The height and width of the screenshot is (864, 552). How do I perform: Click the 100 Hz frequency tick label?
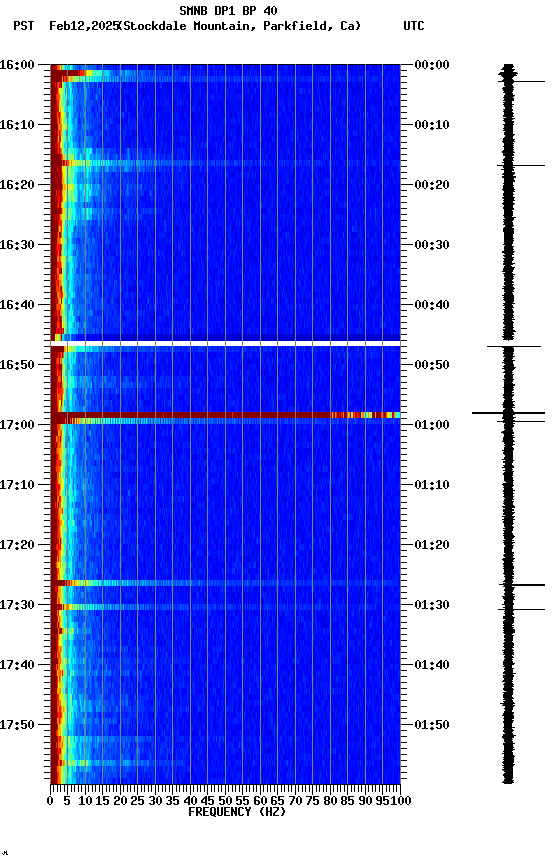click(x=402, y=801)
